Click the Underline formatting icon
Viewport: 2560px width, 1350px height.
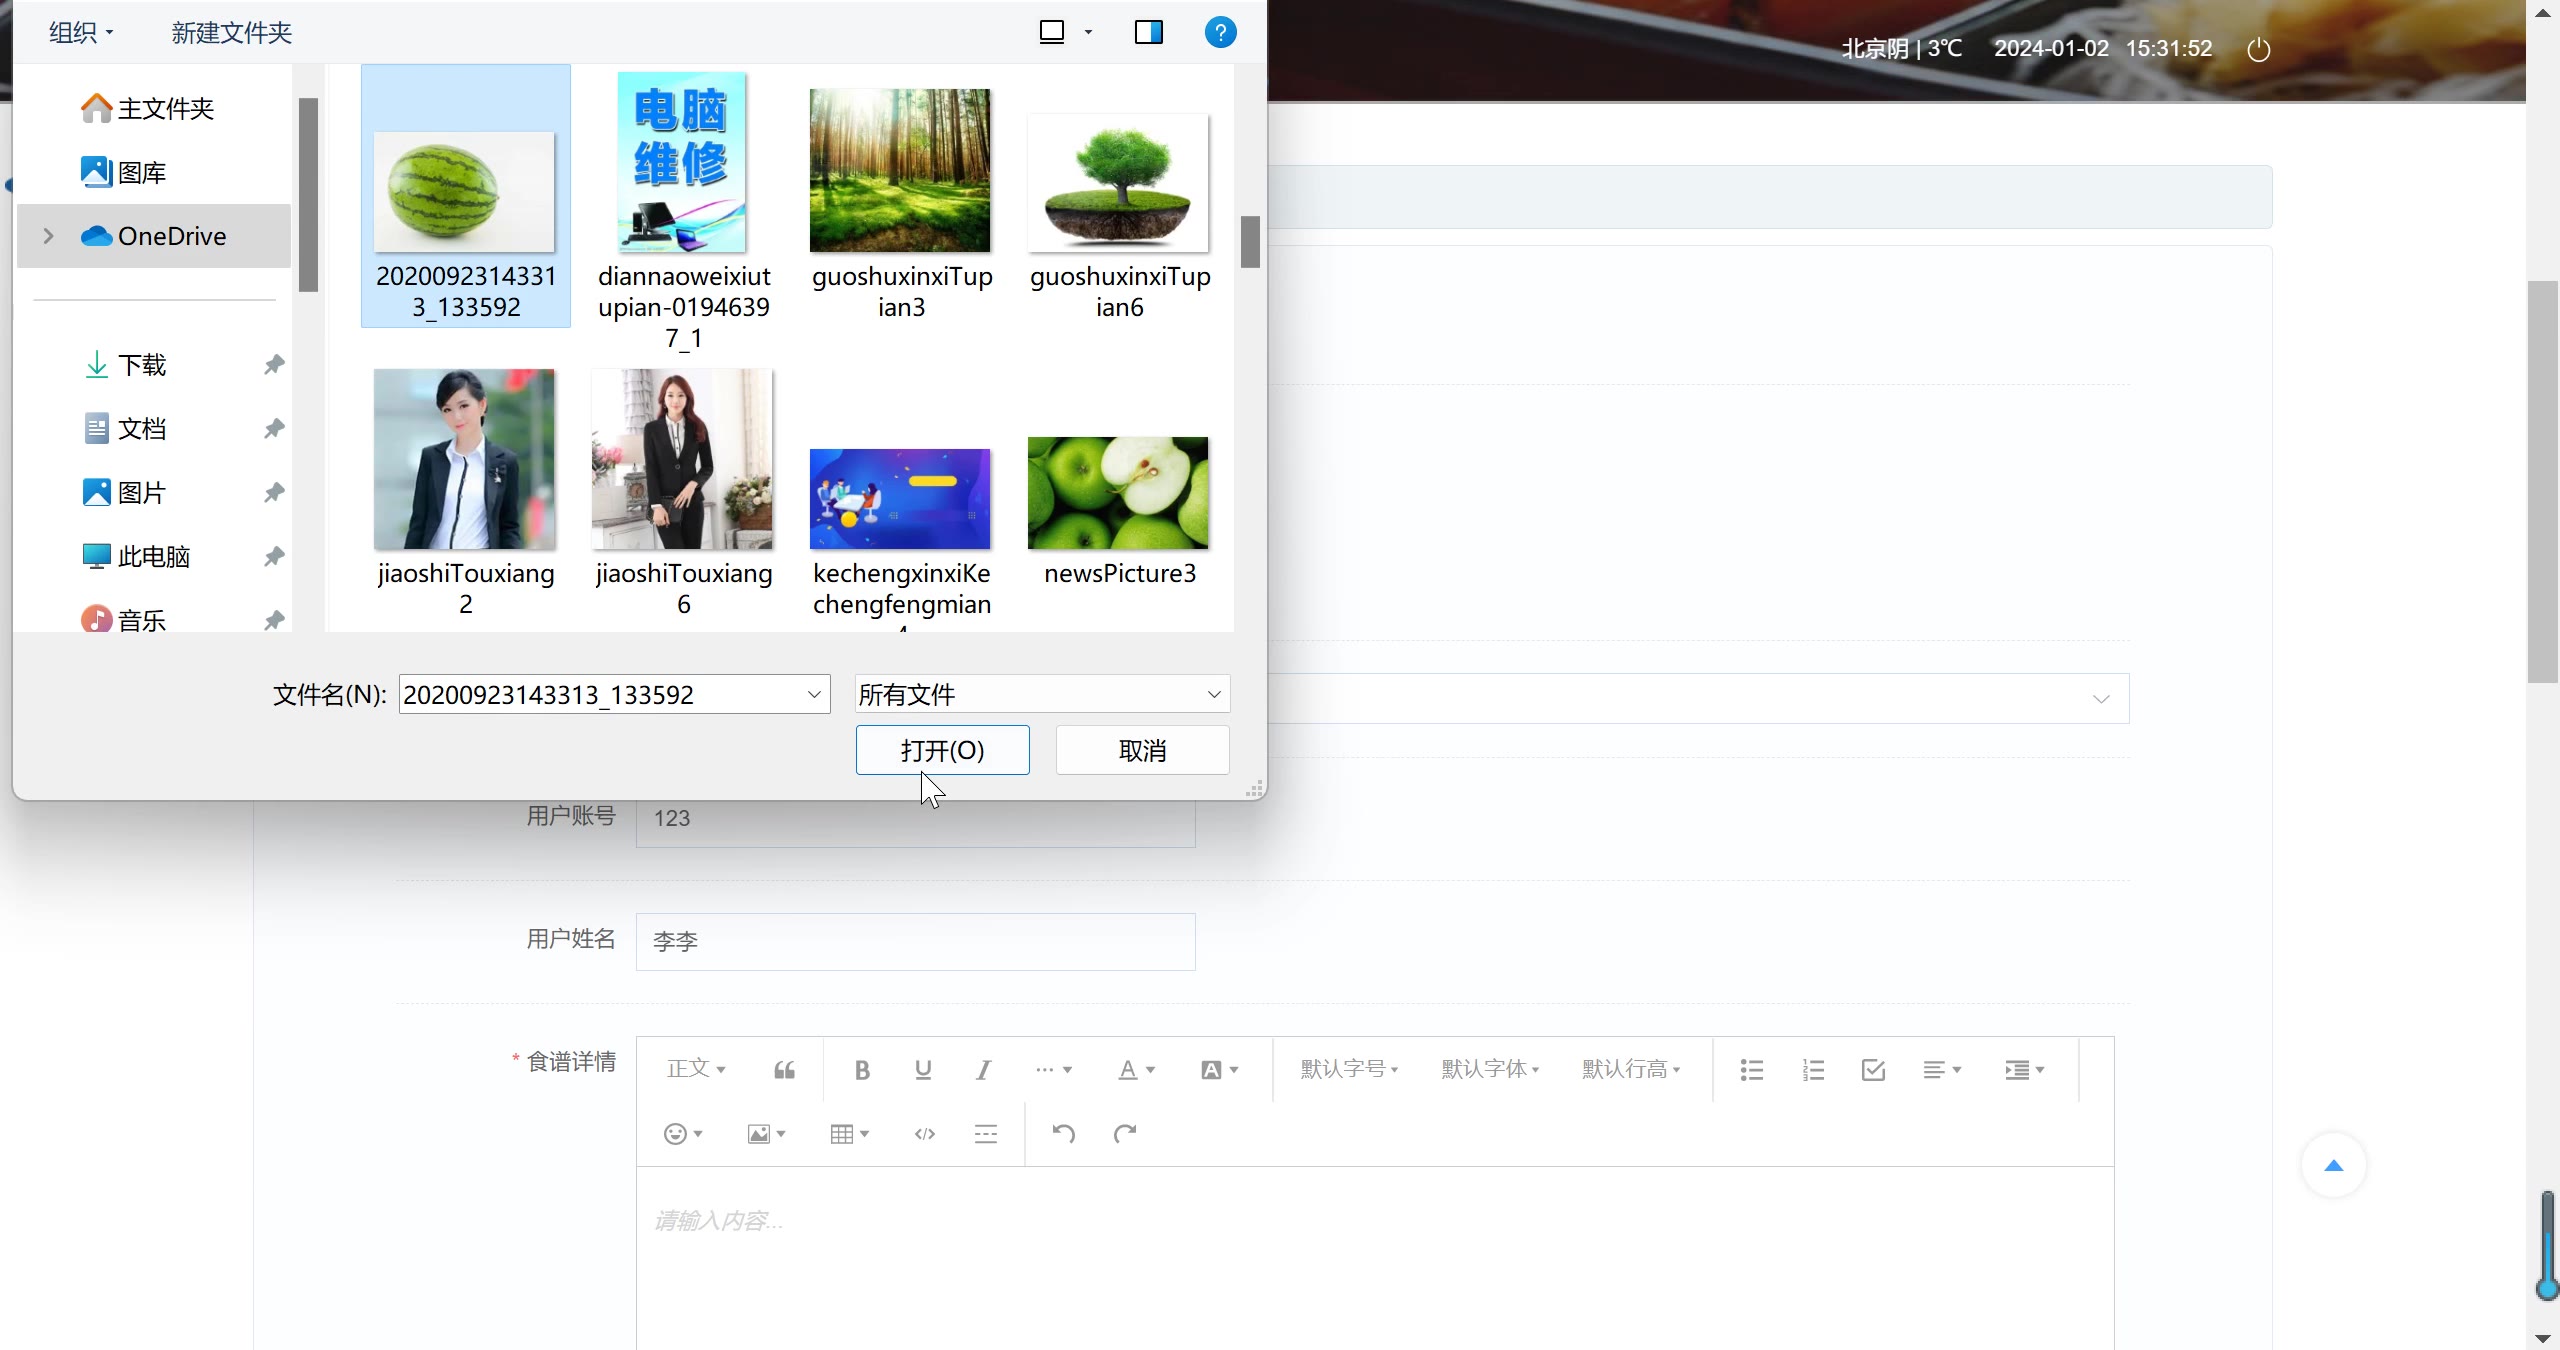pyautogui.click(x=923, y=1070)
